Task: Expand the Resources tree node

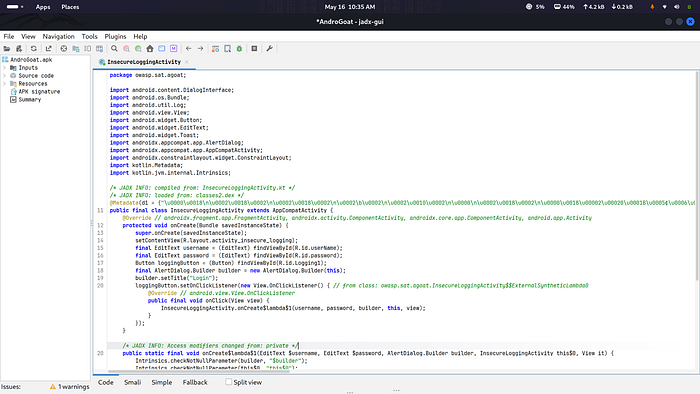Action: point(4,84)
